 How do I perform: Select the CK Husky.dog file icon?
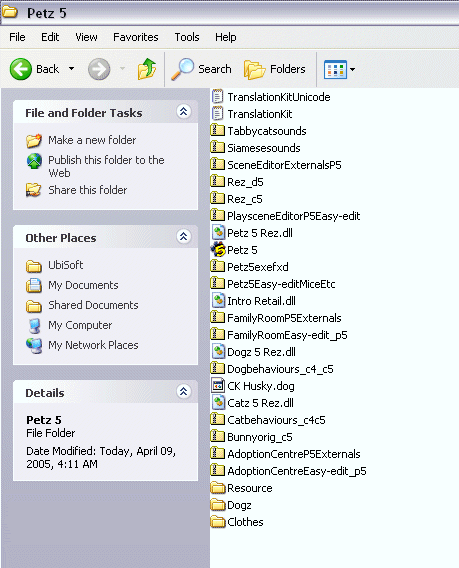[x=218, y=385]
